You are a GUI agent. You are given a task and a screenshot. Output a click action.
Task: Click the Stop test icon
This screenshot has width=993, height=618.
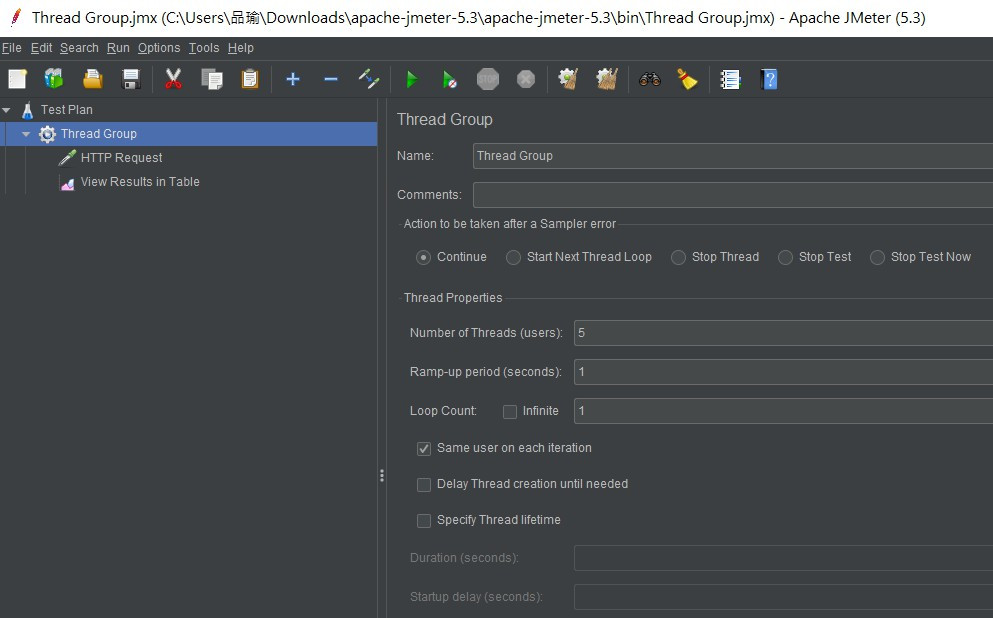coord(488,79)
